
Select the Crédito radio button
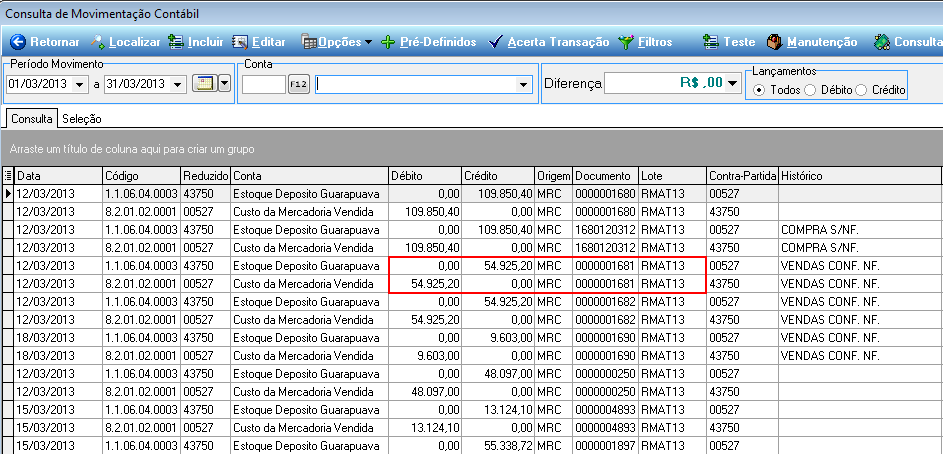pos(861,90)
